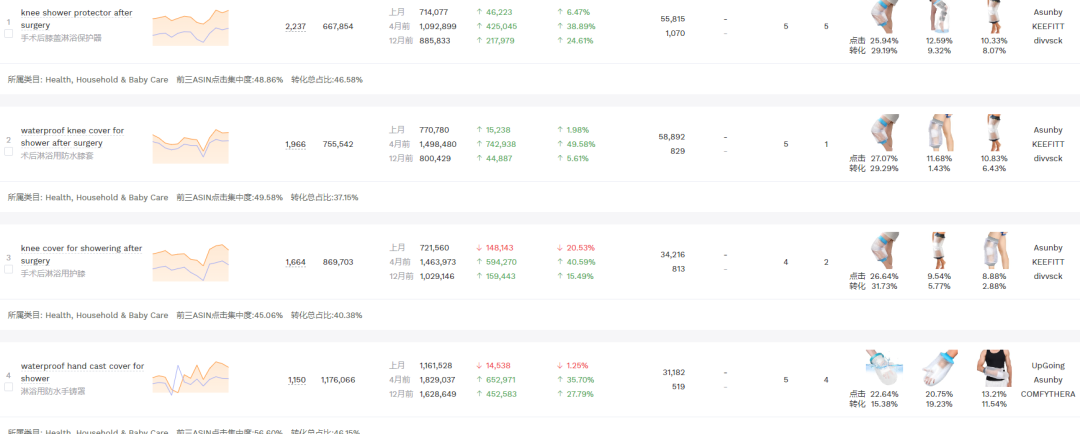Click the underlined 2,237 value
Image resolution: width=1080 pixels, height=434 pixels.
[x=295, y=26]
